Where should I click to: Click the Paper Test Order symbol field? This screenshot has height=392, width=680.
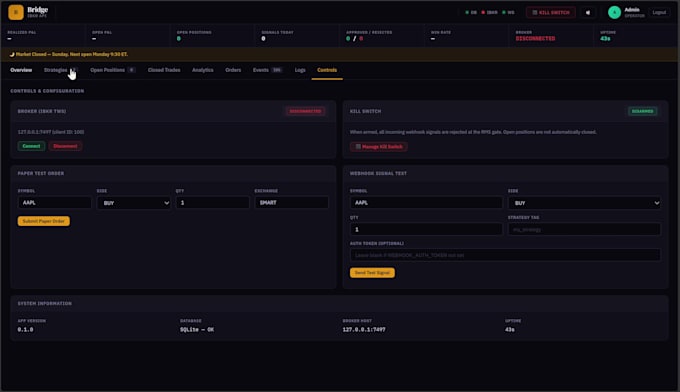tap(55, 203)
